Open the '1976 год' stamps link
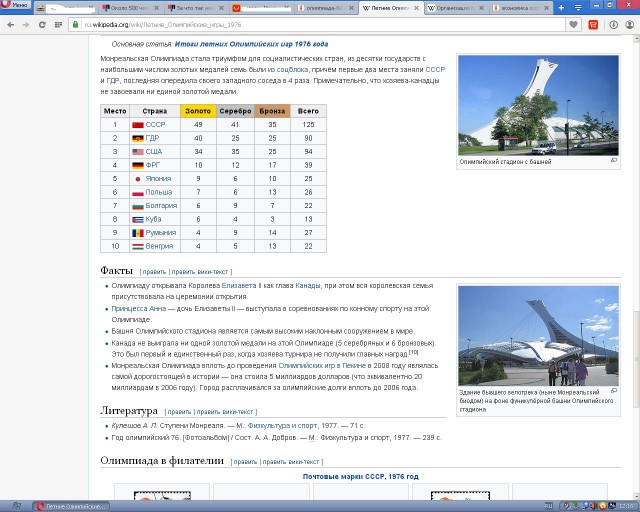Viewport: 640px width, 512px height. coord(403,476)
